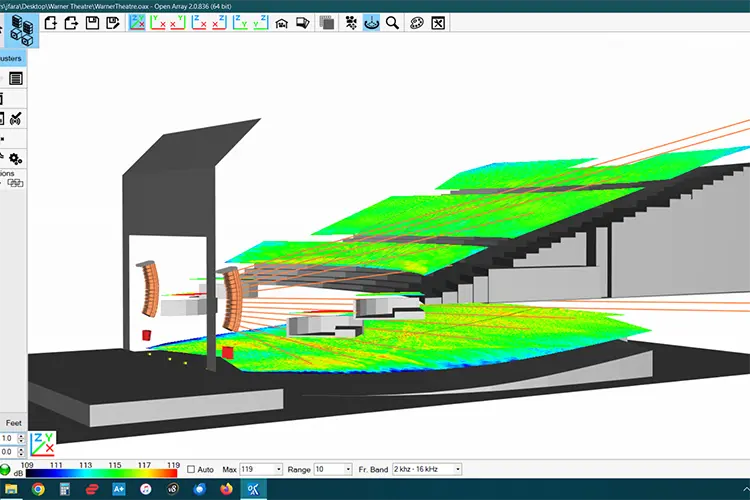Image resolution: width=750 pixels, height=500 pixels.
Task: Click the dB color scale gradient bar
Action: pyautogui.click(x=101, y=473)
